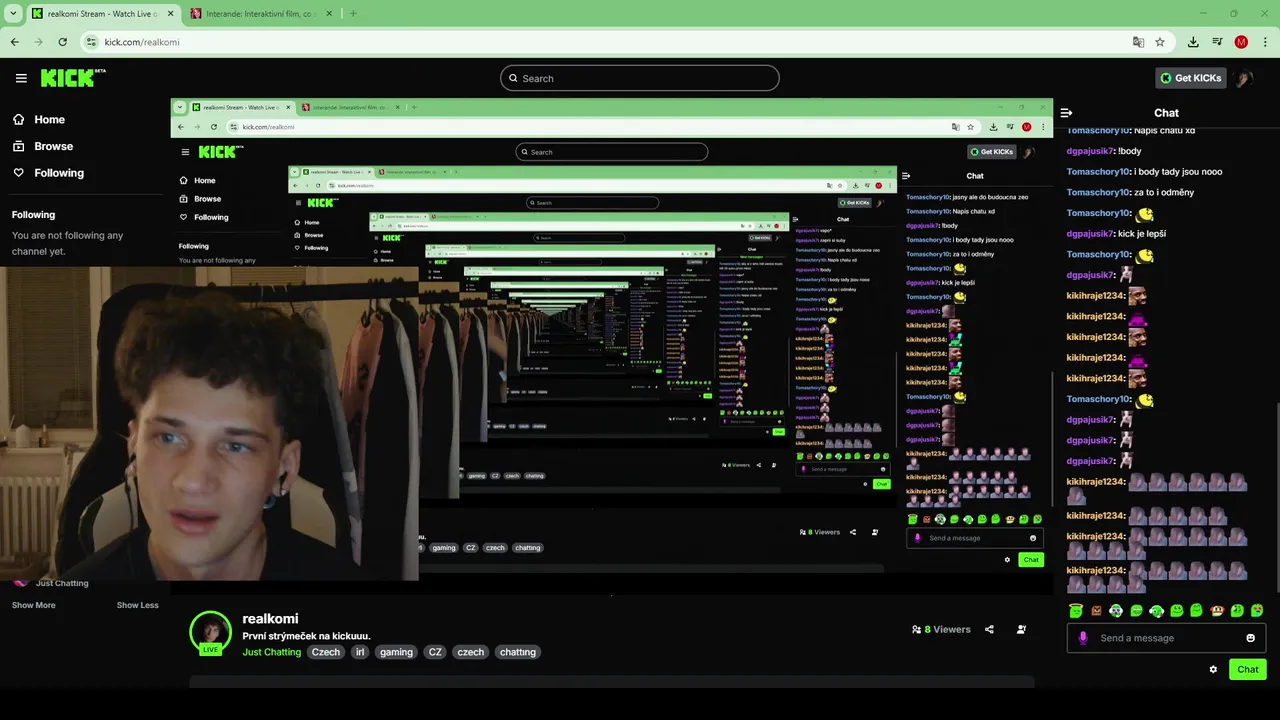
Task: Select the chatting tag
Action: point(518,652)
